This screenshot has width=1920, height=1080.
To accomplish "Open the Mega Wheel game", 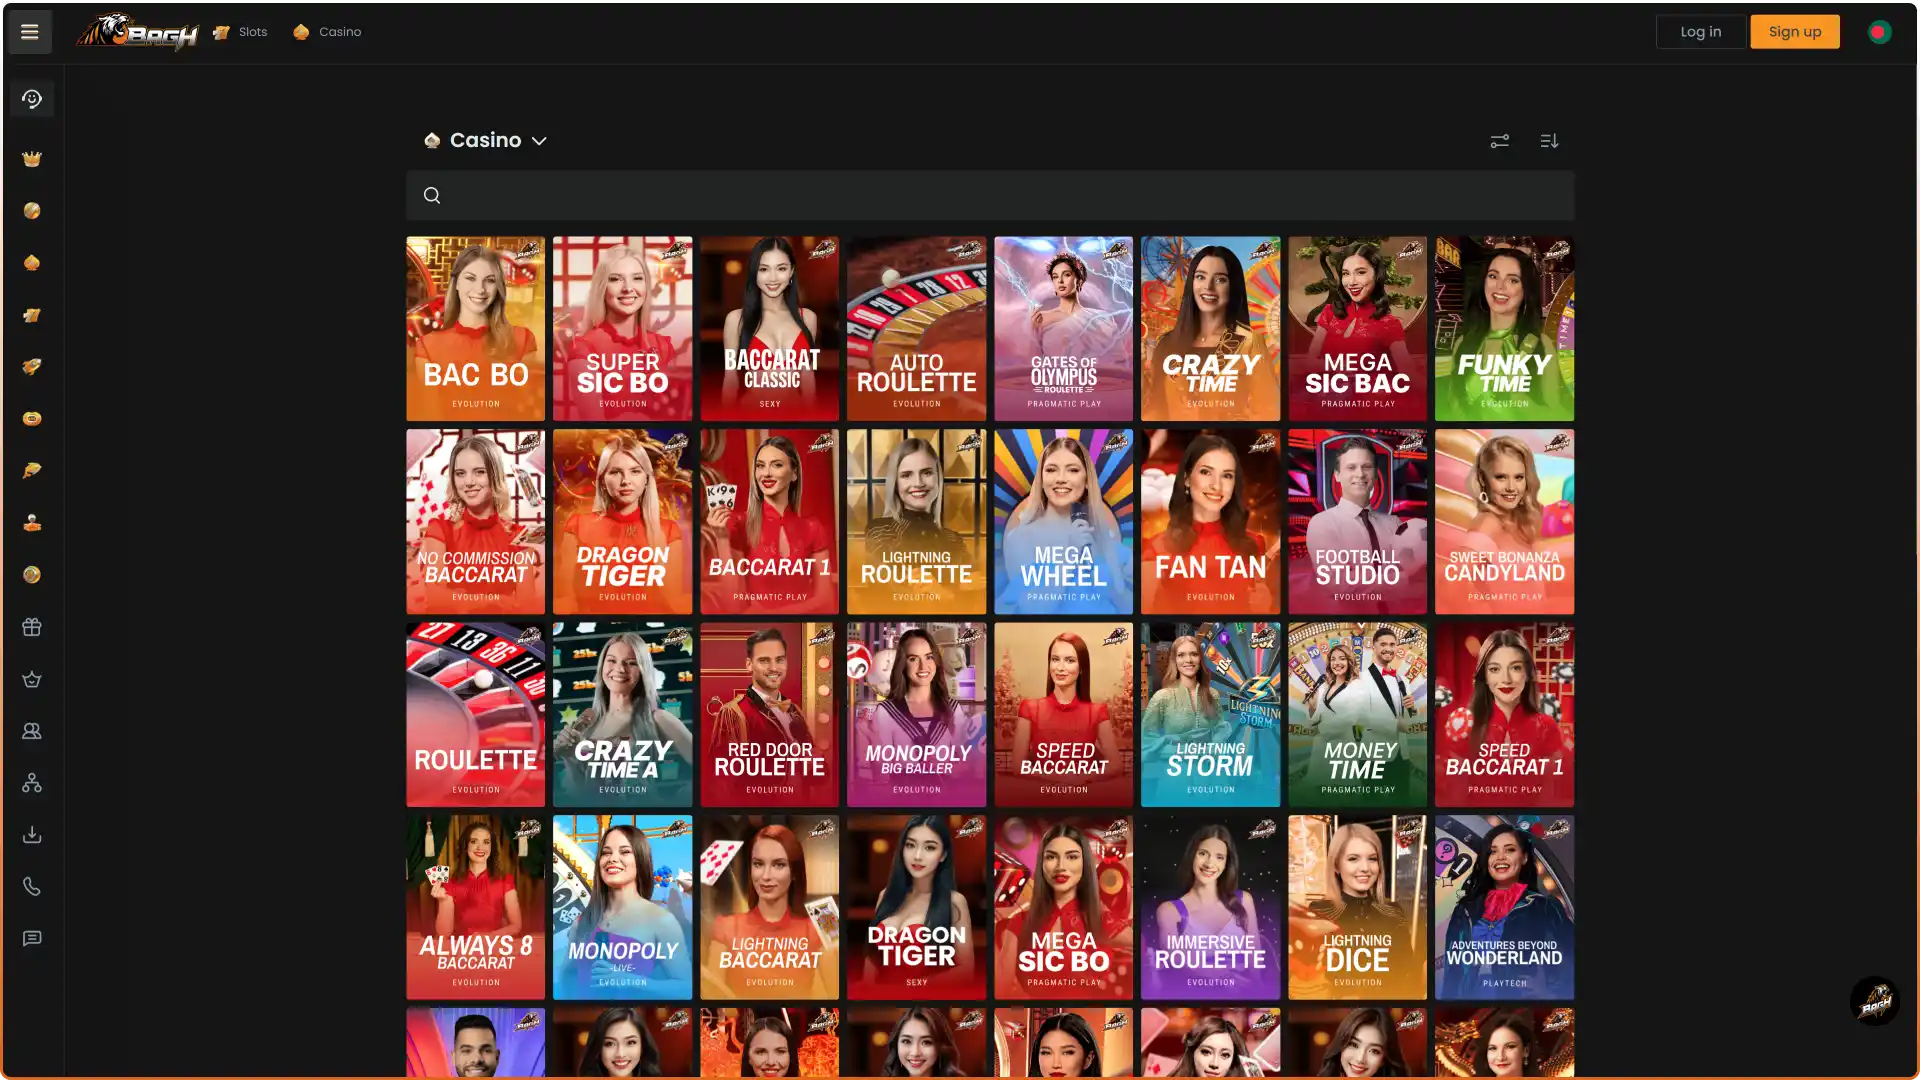I will (1064, 522).
